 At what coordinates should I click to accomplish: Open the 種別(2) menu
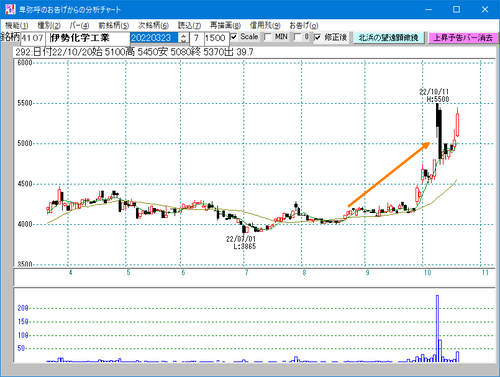49,25
